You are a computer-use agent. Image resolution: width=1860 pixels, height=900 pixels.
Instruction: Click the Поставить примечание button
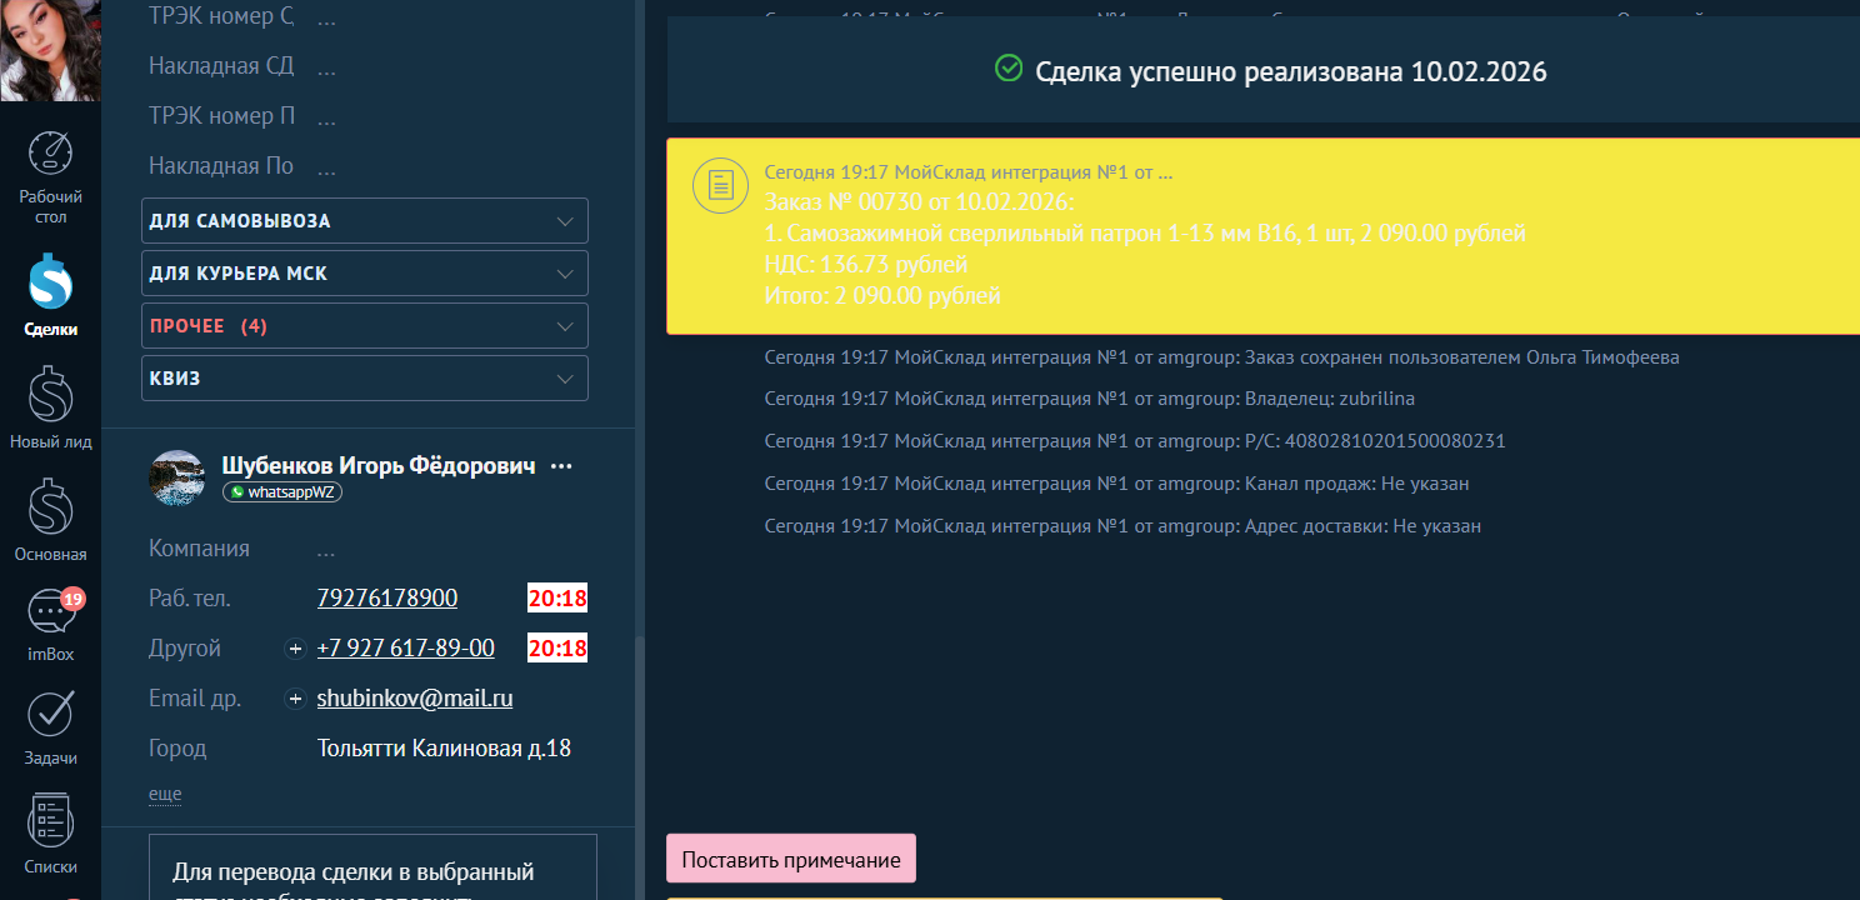tap(790, 859)
